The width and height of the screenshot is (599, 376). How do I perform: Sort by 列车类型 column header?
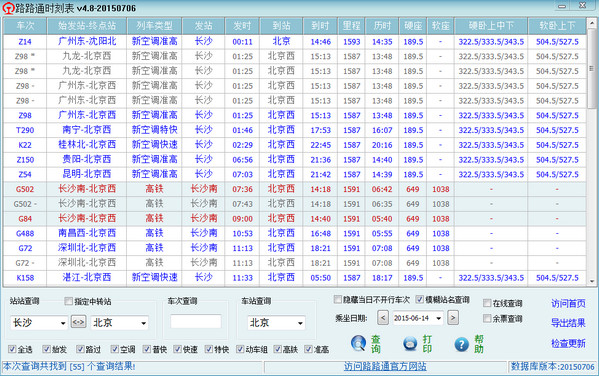pyautogui.click(x=154, y=26)
